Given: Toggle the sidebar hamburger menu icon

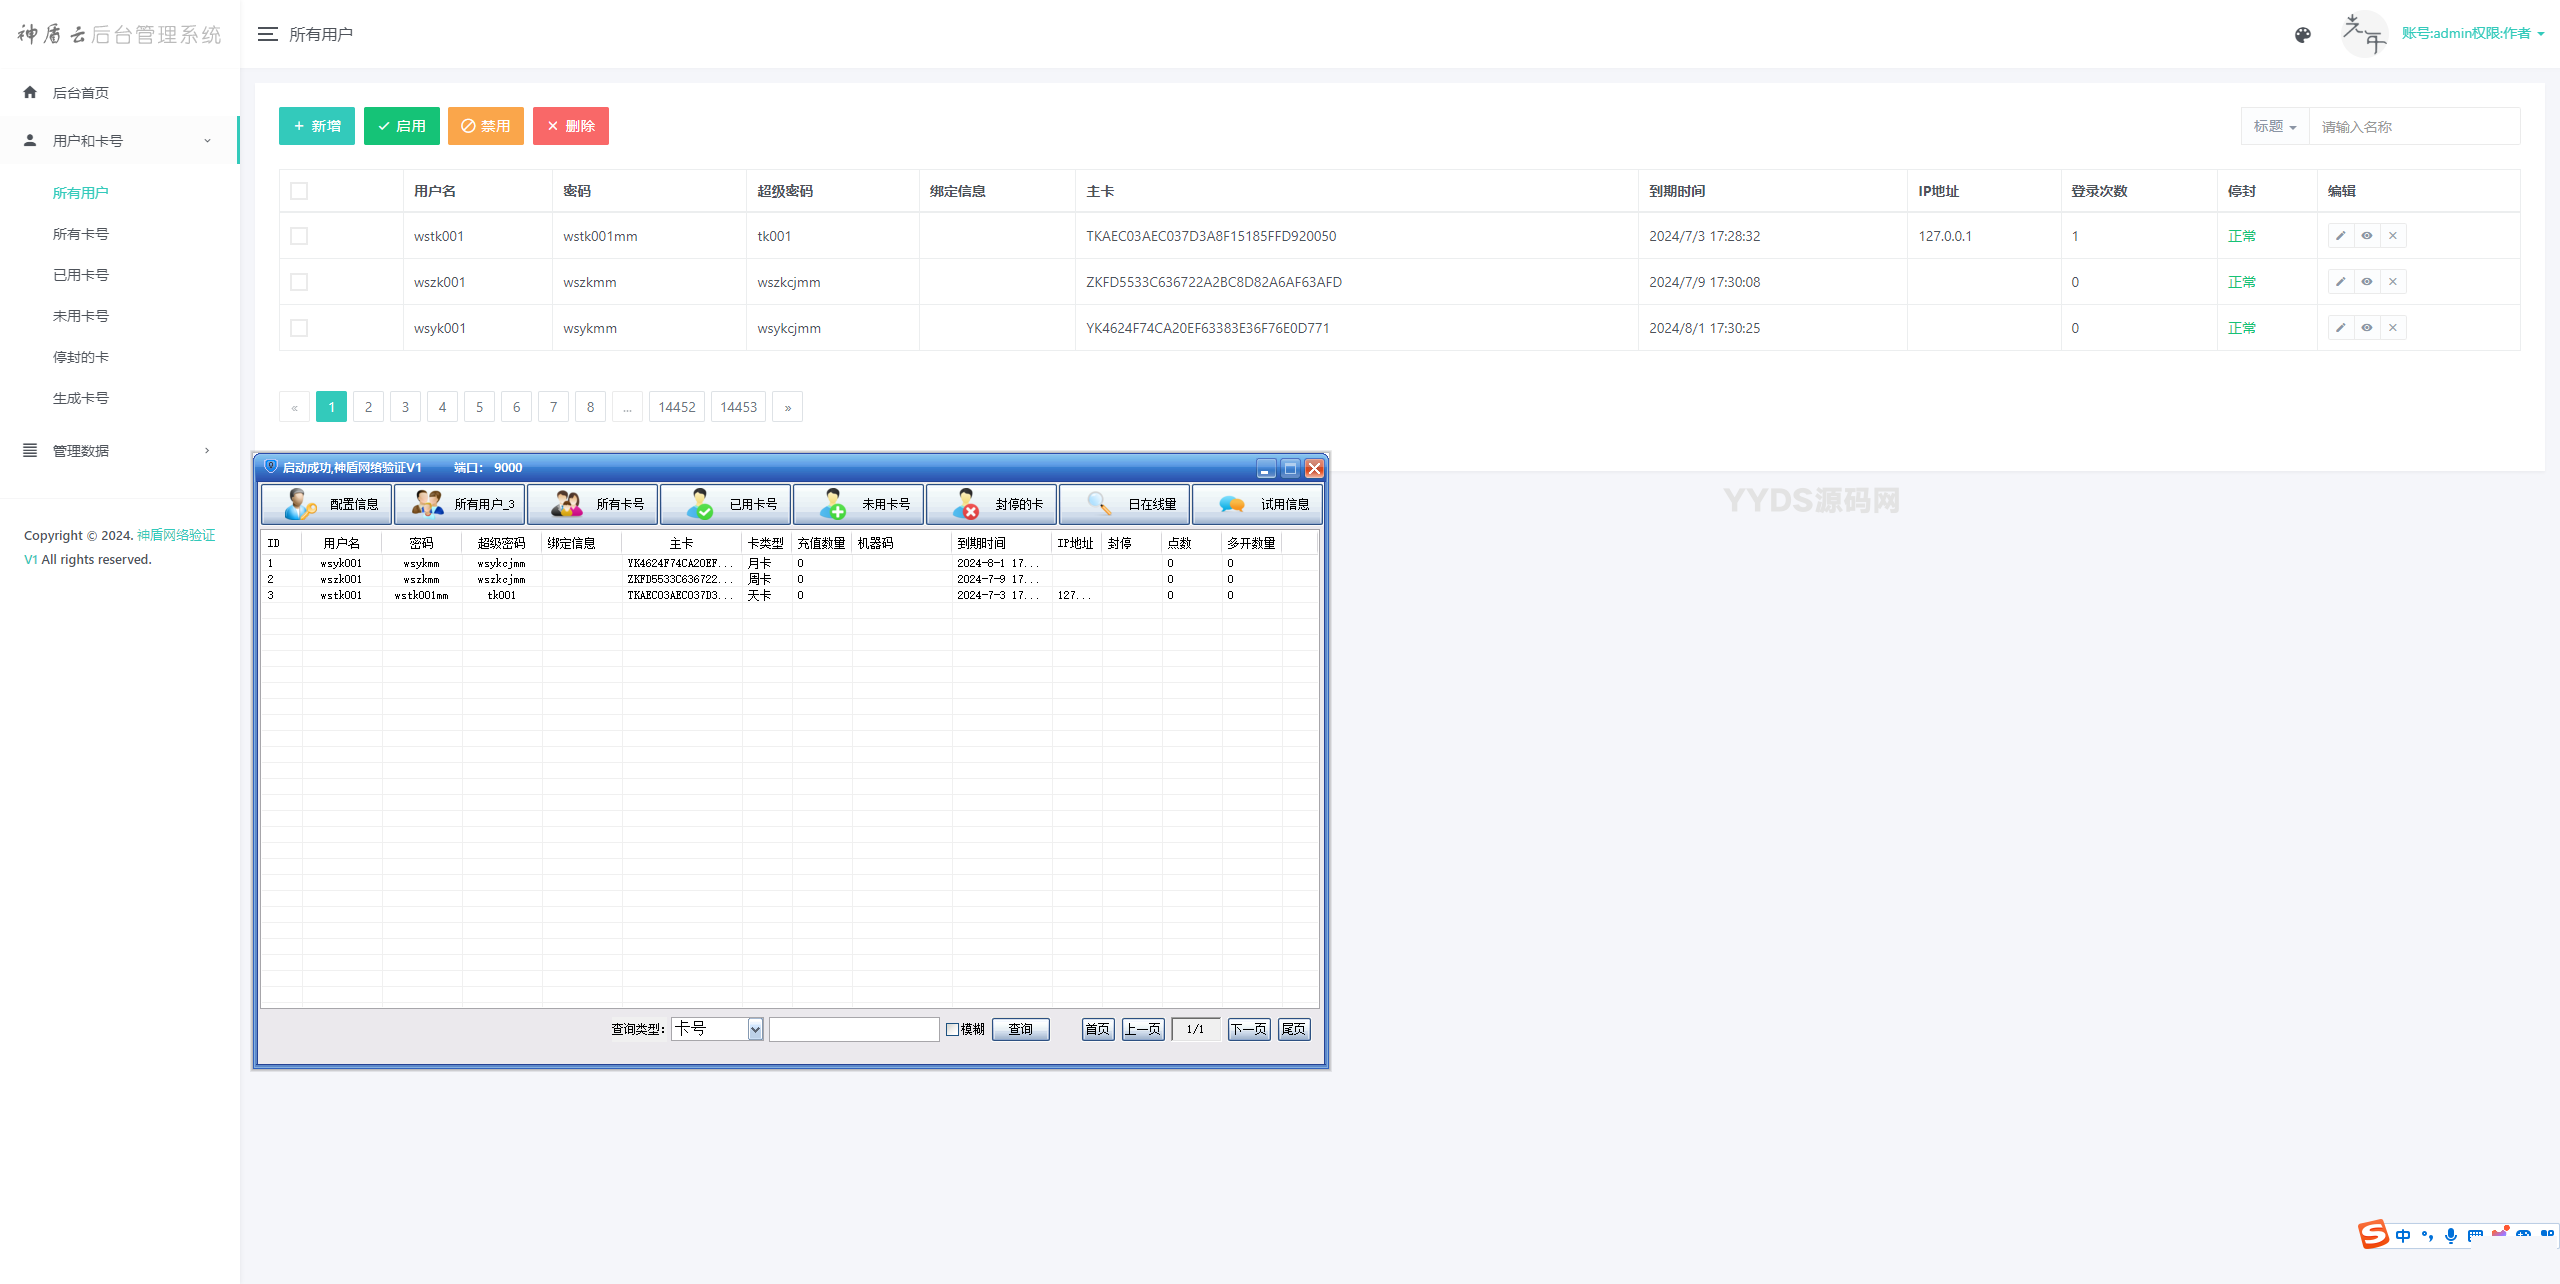Looking at the screenshot, I should 267,34.
